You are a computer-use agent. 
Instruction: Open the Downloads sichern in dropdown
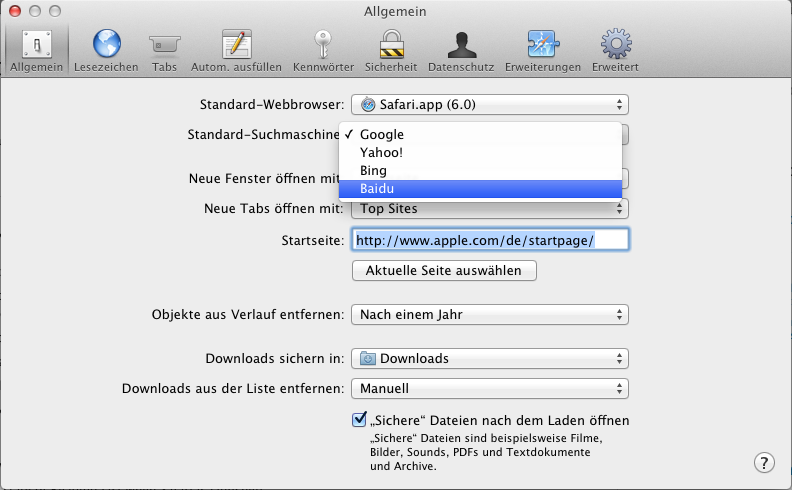(490, 359)
